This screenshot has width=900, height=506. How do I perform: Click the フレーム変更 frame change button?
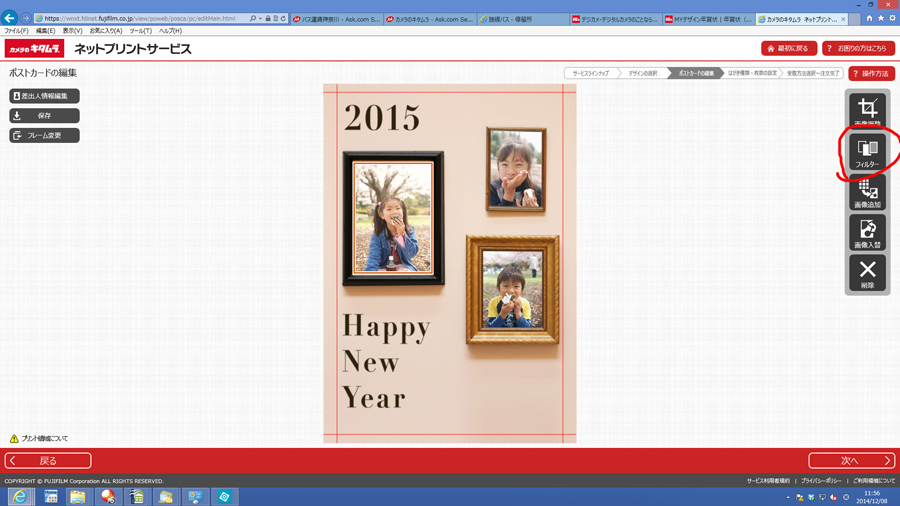coord(44,135)
